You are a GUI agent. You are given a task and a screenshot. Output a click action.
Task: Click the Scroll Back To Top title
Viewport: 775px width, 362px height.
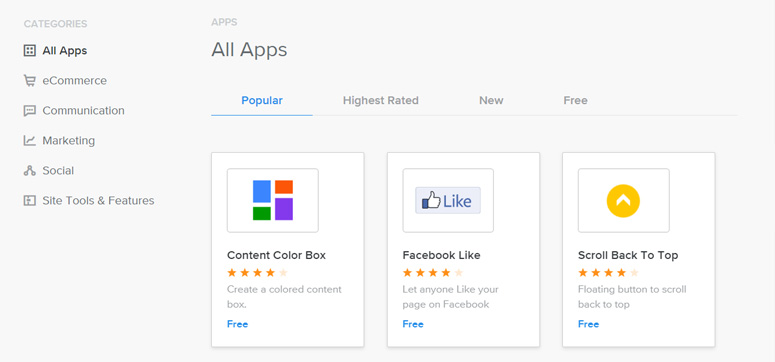click(628, 255)
